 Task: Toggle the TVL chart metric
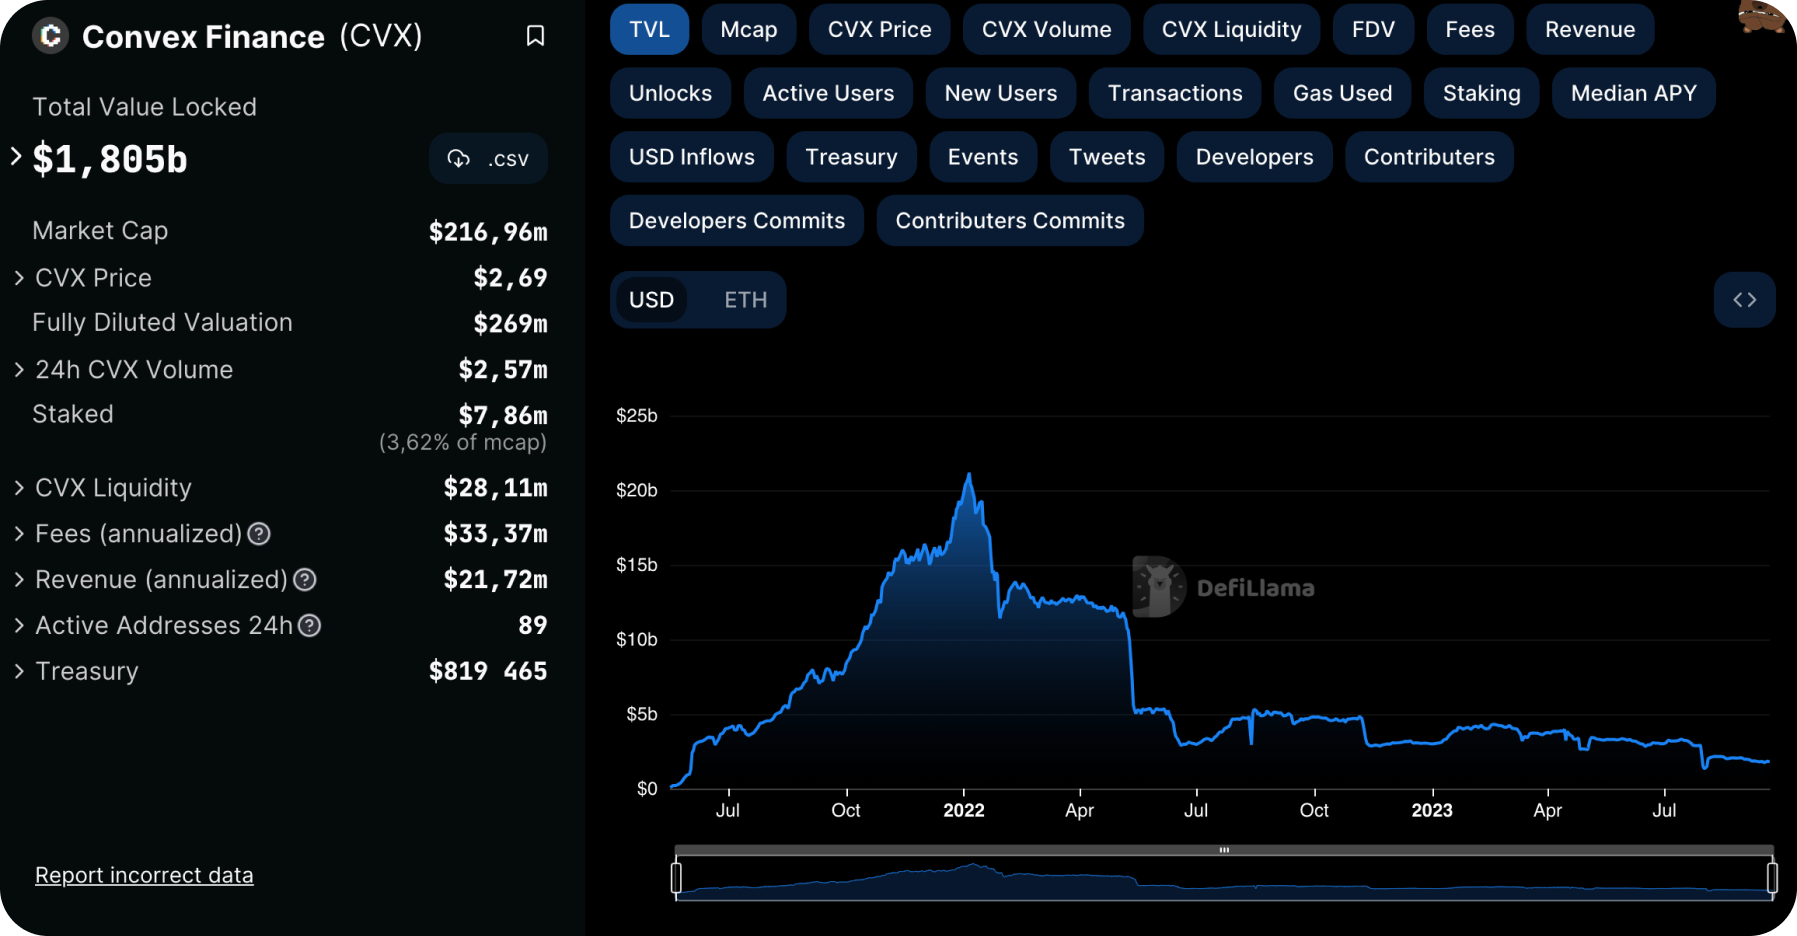click(x=649, y=30)
